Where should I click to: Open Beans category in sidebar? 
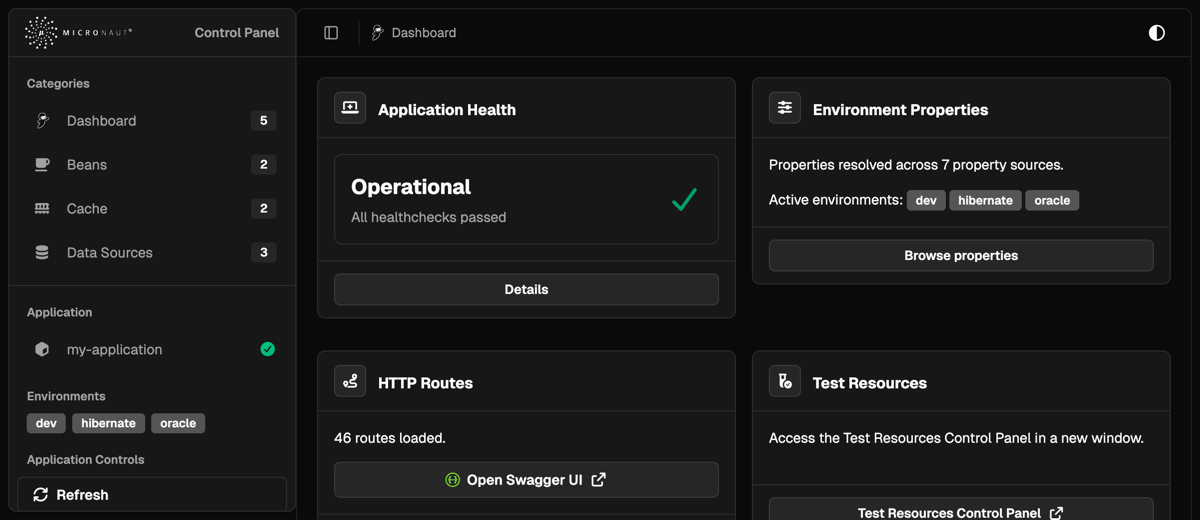[x=151, y=165]
